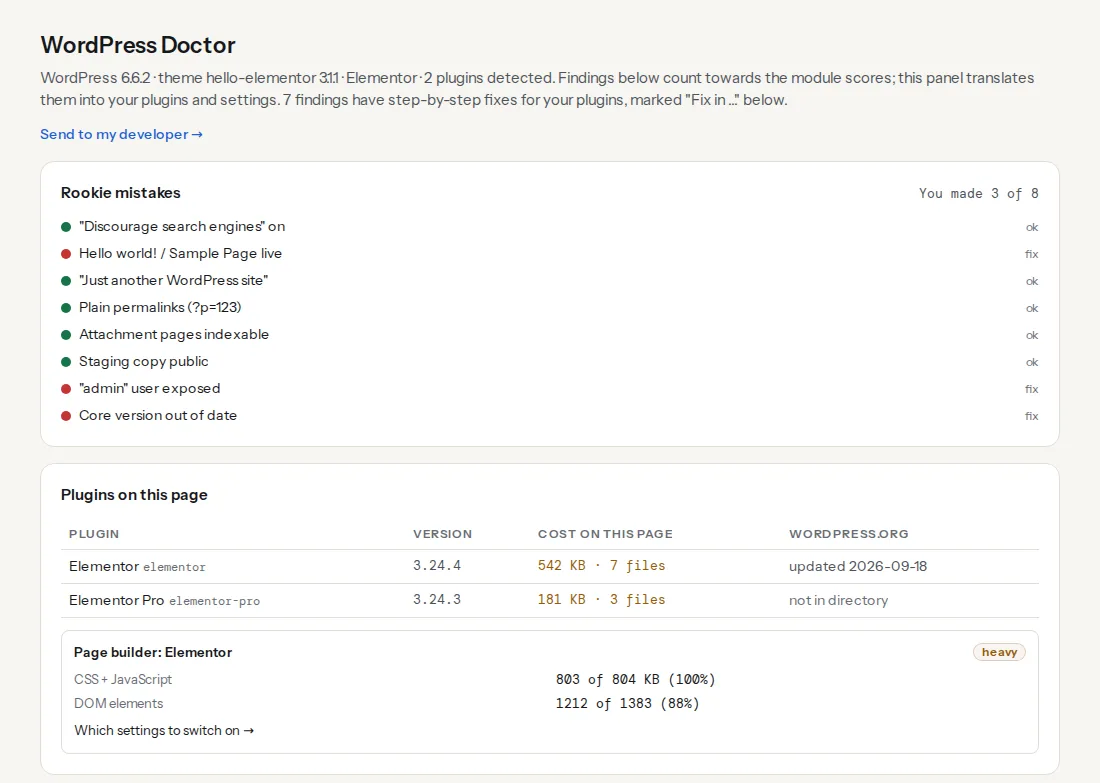The image size is (1100, 783).
Task: Select the '"Discourage search engines" on' row
Action: (x=549, y=227)
